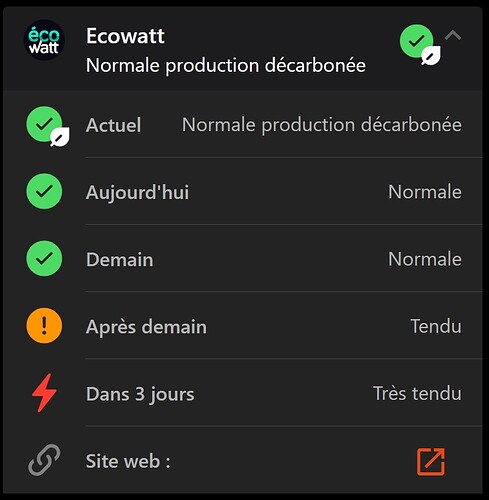Click the Très tendu status value
The height and width of the screenshot is (500, 489).
417,393
